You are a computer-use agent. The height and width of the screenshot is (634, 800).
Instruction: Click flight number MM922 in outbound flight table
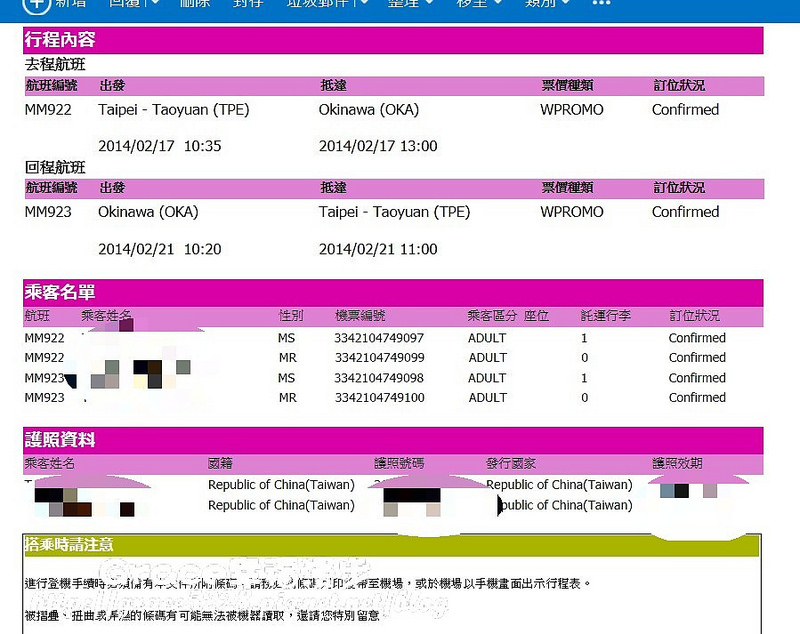click(48, 110)
